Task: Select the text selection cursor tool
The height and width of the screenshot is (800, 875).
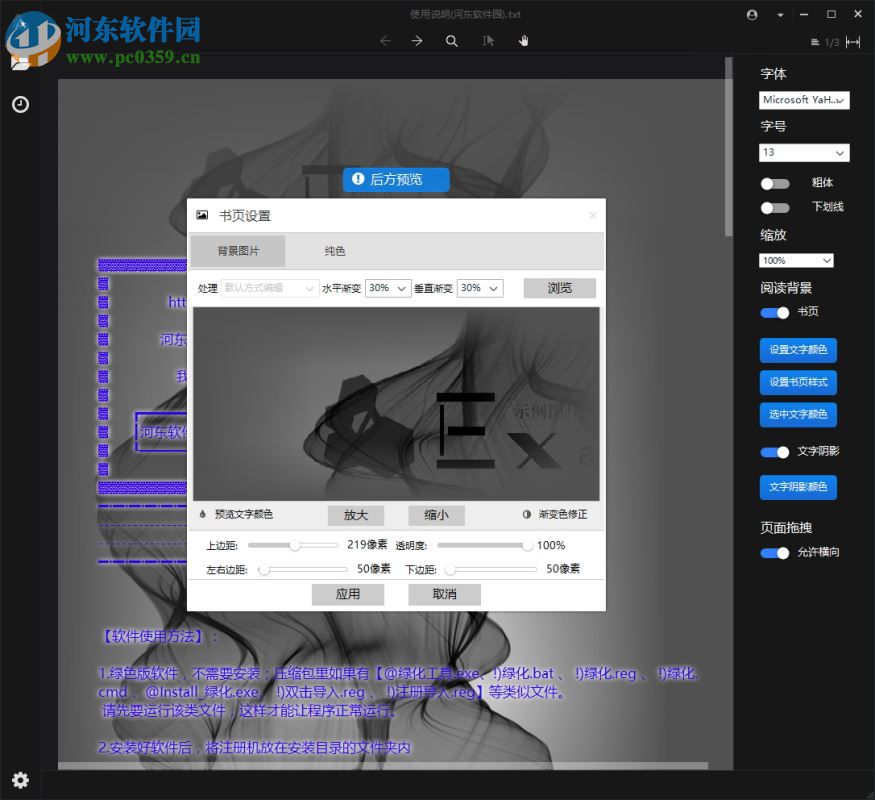Action: (486, 40)
